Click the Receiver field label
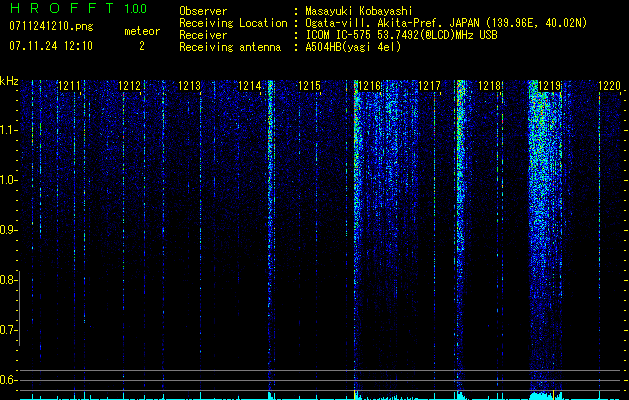Viewport: 629px width, 400px height. coord(203,35)
